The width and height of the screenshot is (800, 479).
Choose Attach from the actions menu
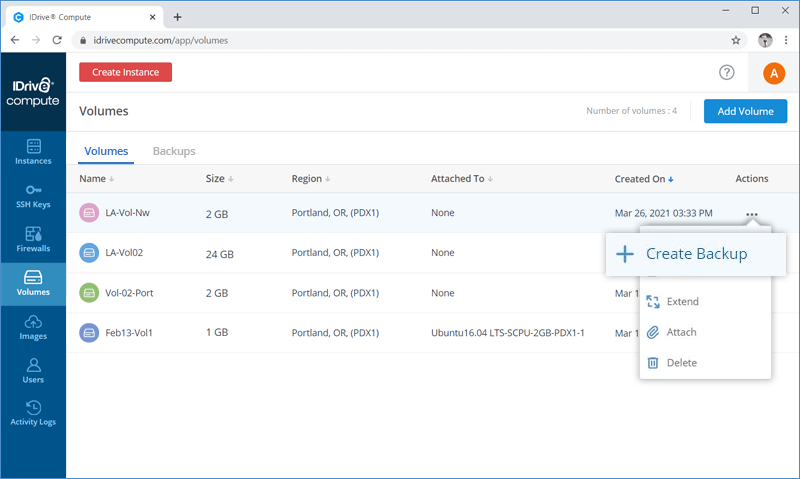(x=705, y=332)
